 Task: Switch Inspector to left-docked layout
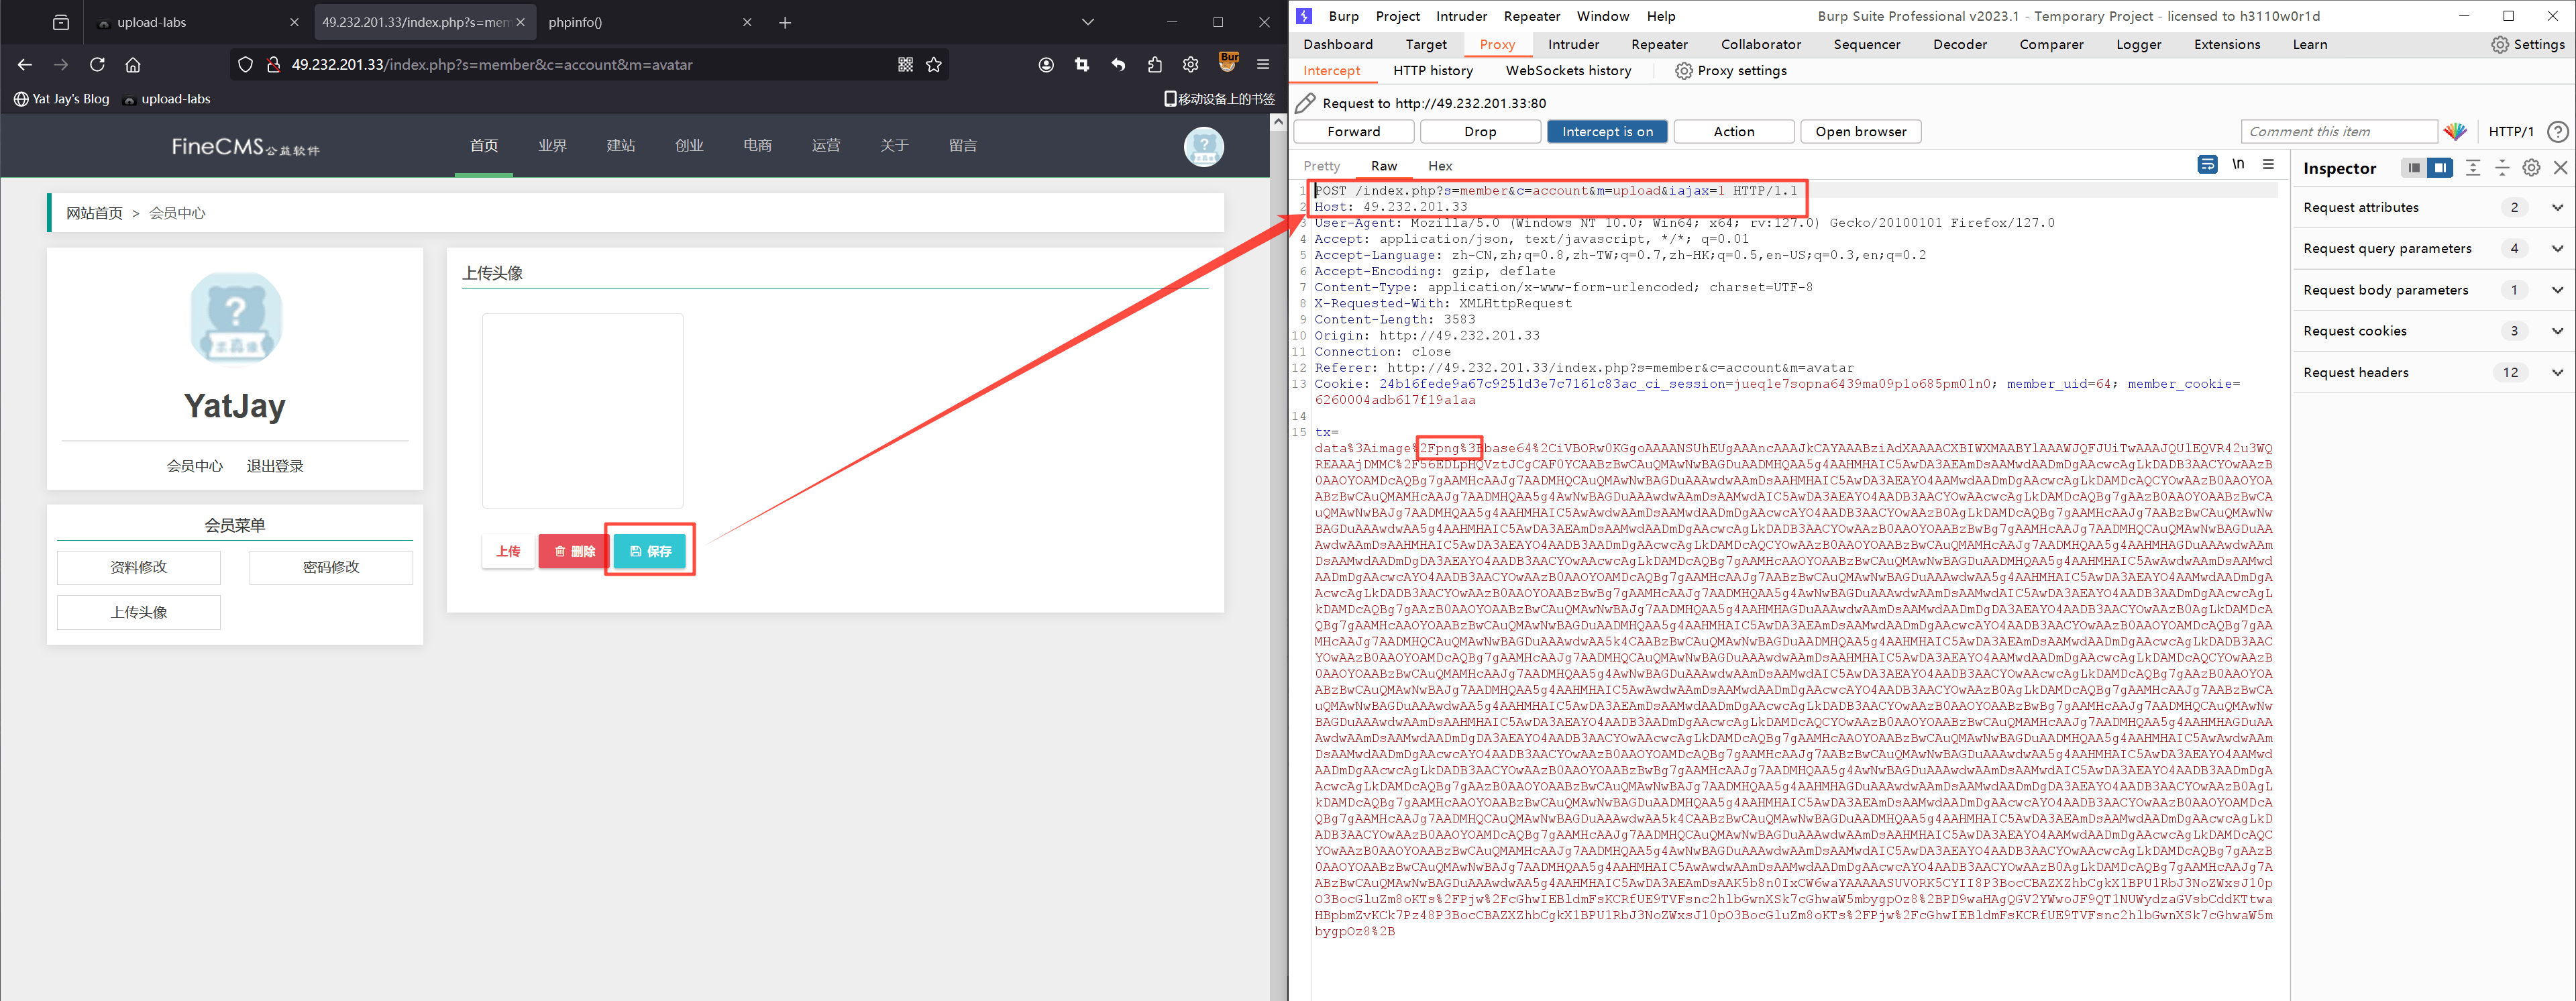(2414, 168)
